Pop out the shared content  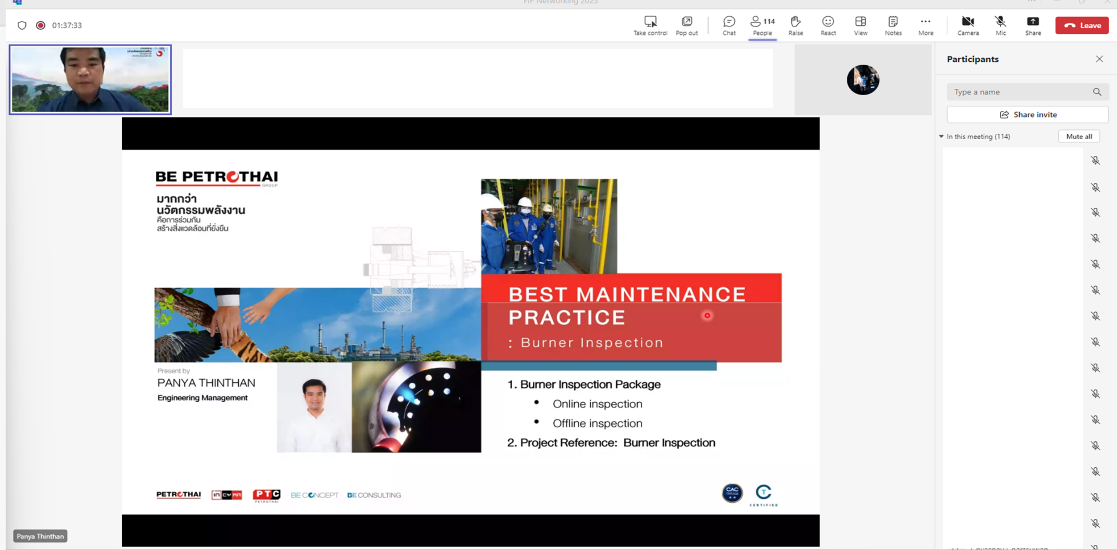687,26
